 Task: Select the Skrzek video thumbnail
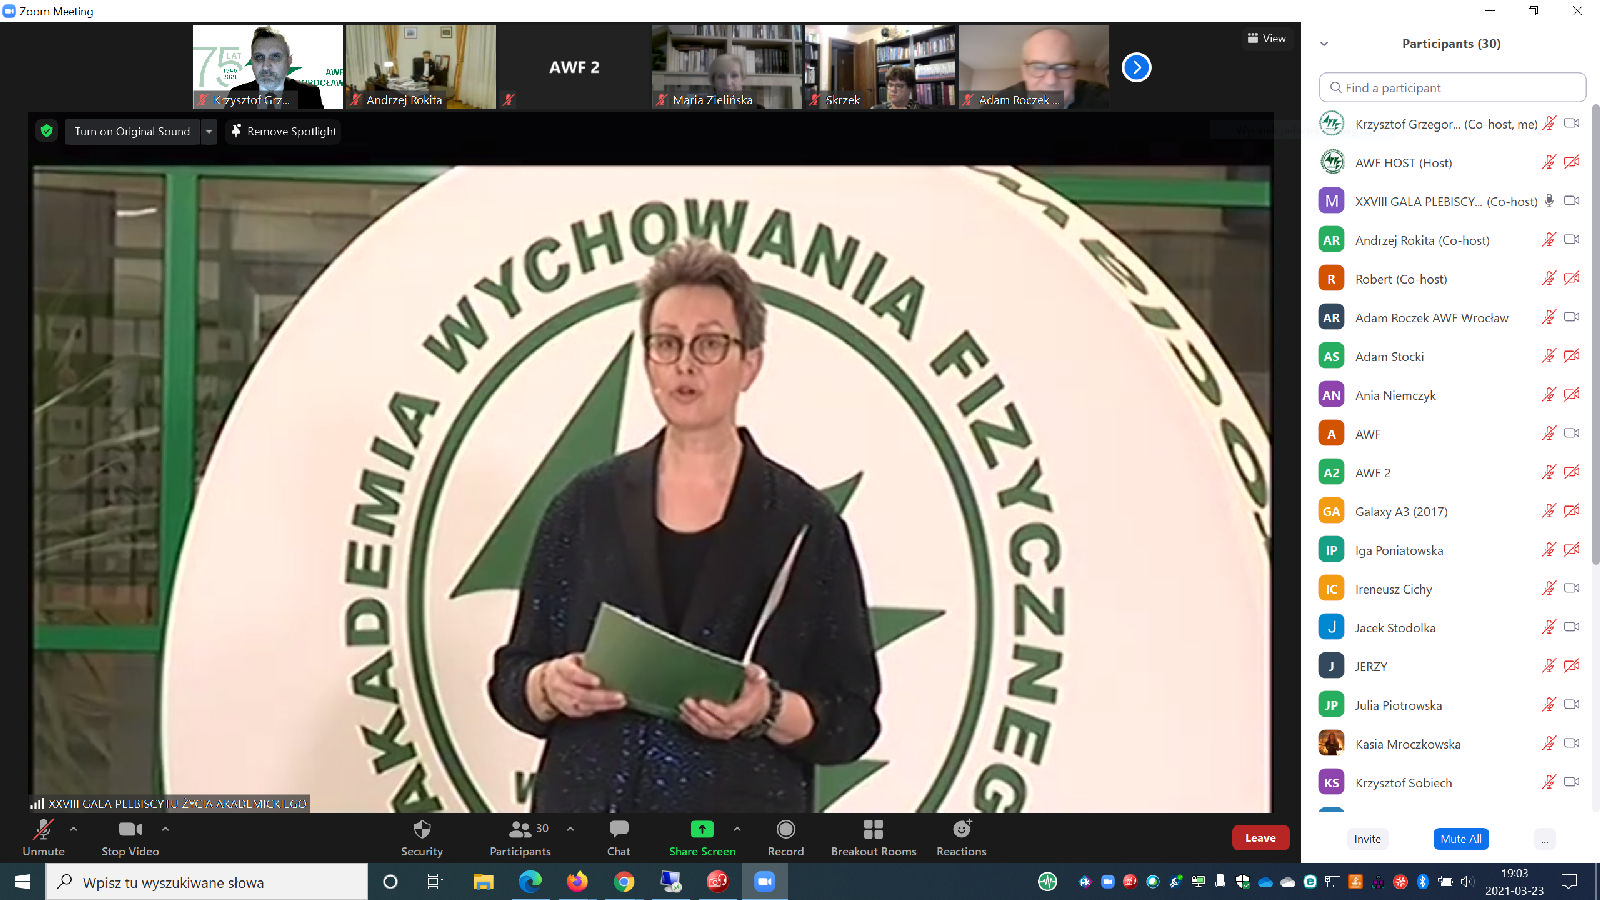pos(880,67)
